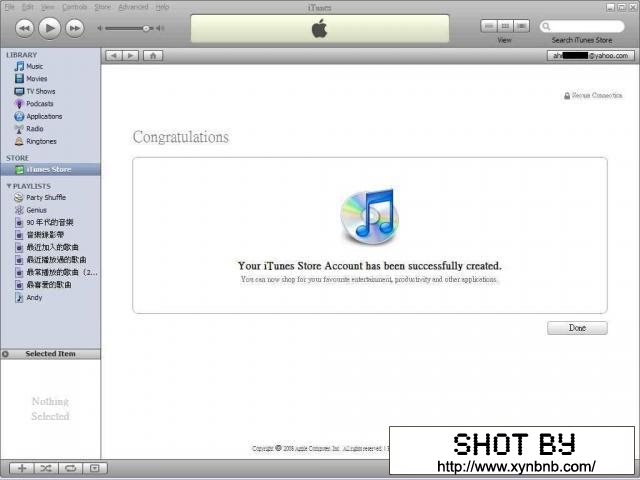
Task: Switch to list view button
Action: [489, 26]
